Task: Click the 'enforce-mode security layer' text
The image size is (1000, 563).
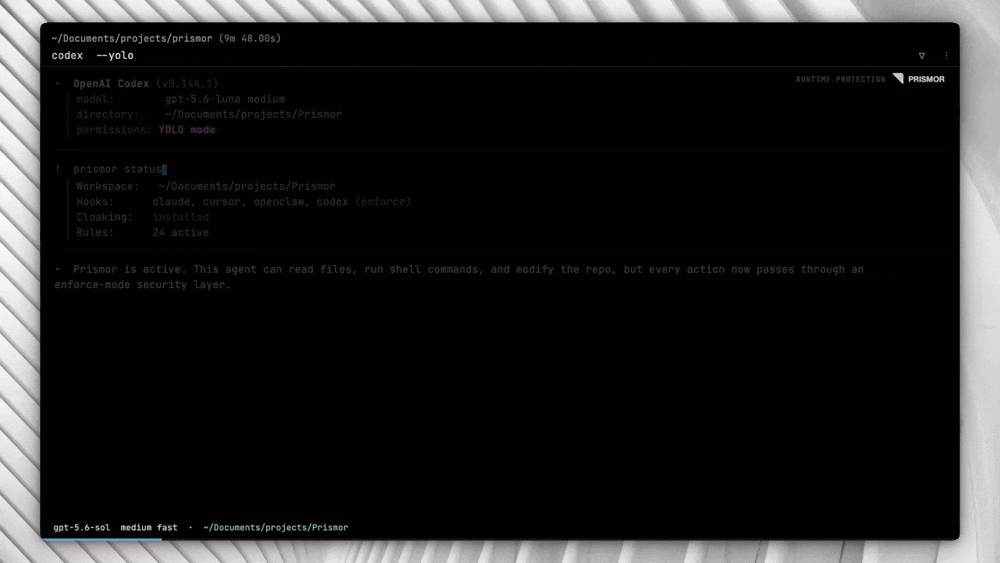Action: (x=142, y=284)
